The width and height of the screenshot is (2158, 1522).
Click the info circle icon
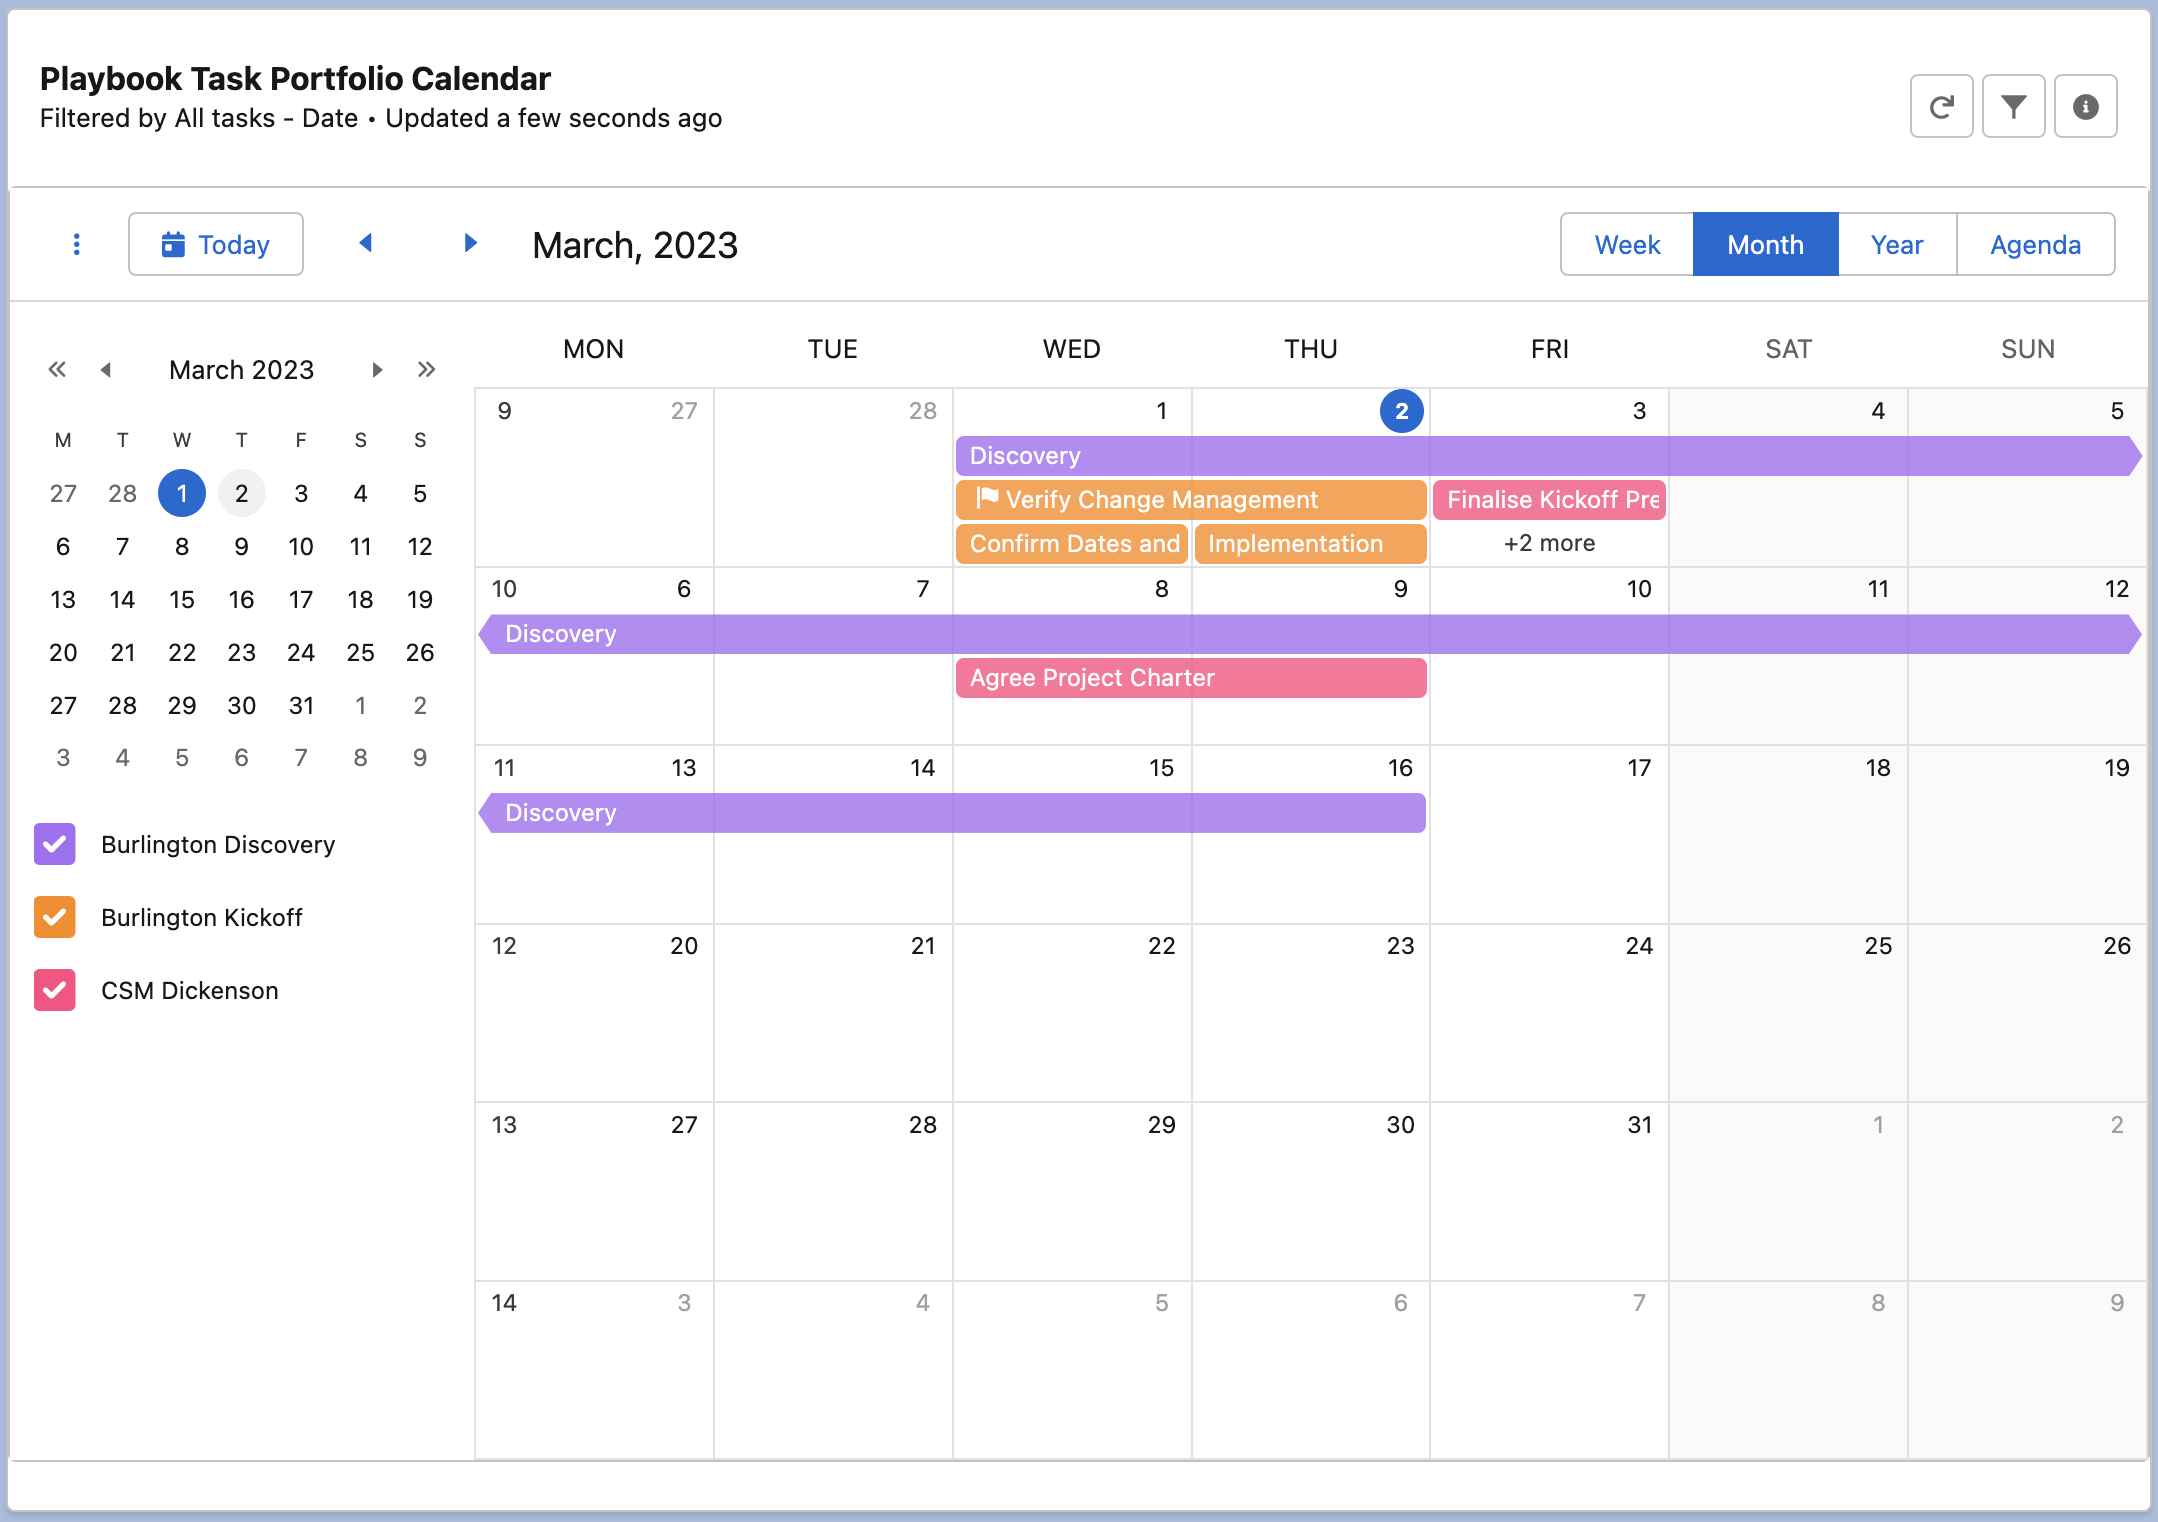tap(2085, 106)
